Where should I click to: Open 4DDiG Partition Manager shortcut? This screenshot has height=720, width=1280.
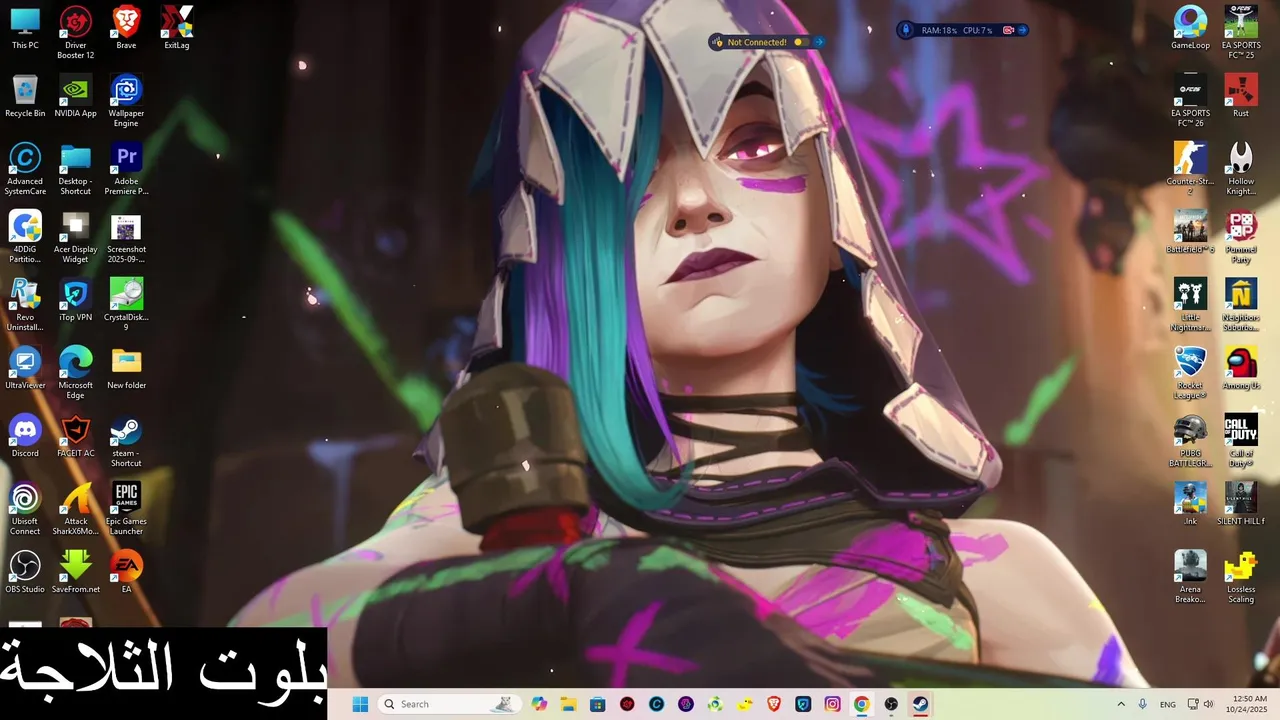25,237
